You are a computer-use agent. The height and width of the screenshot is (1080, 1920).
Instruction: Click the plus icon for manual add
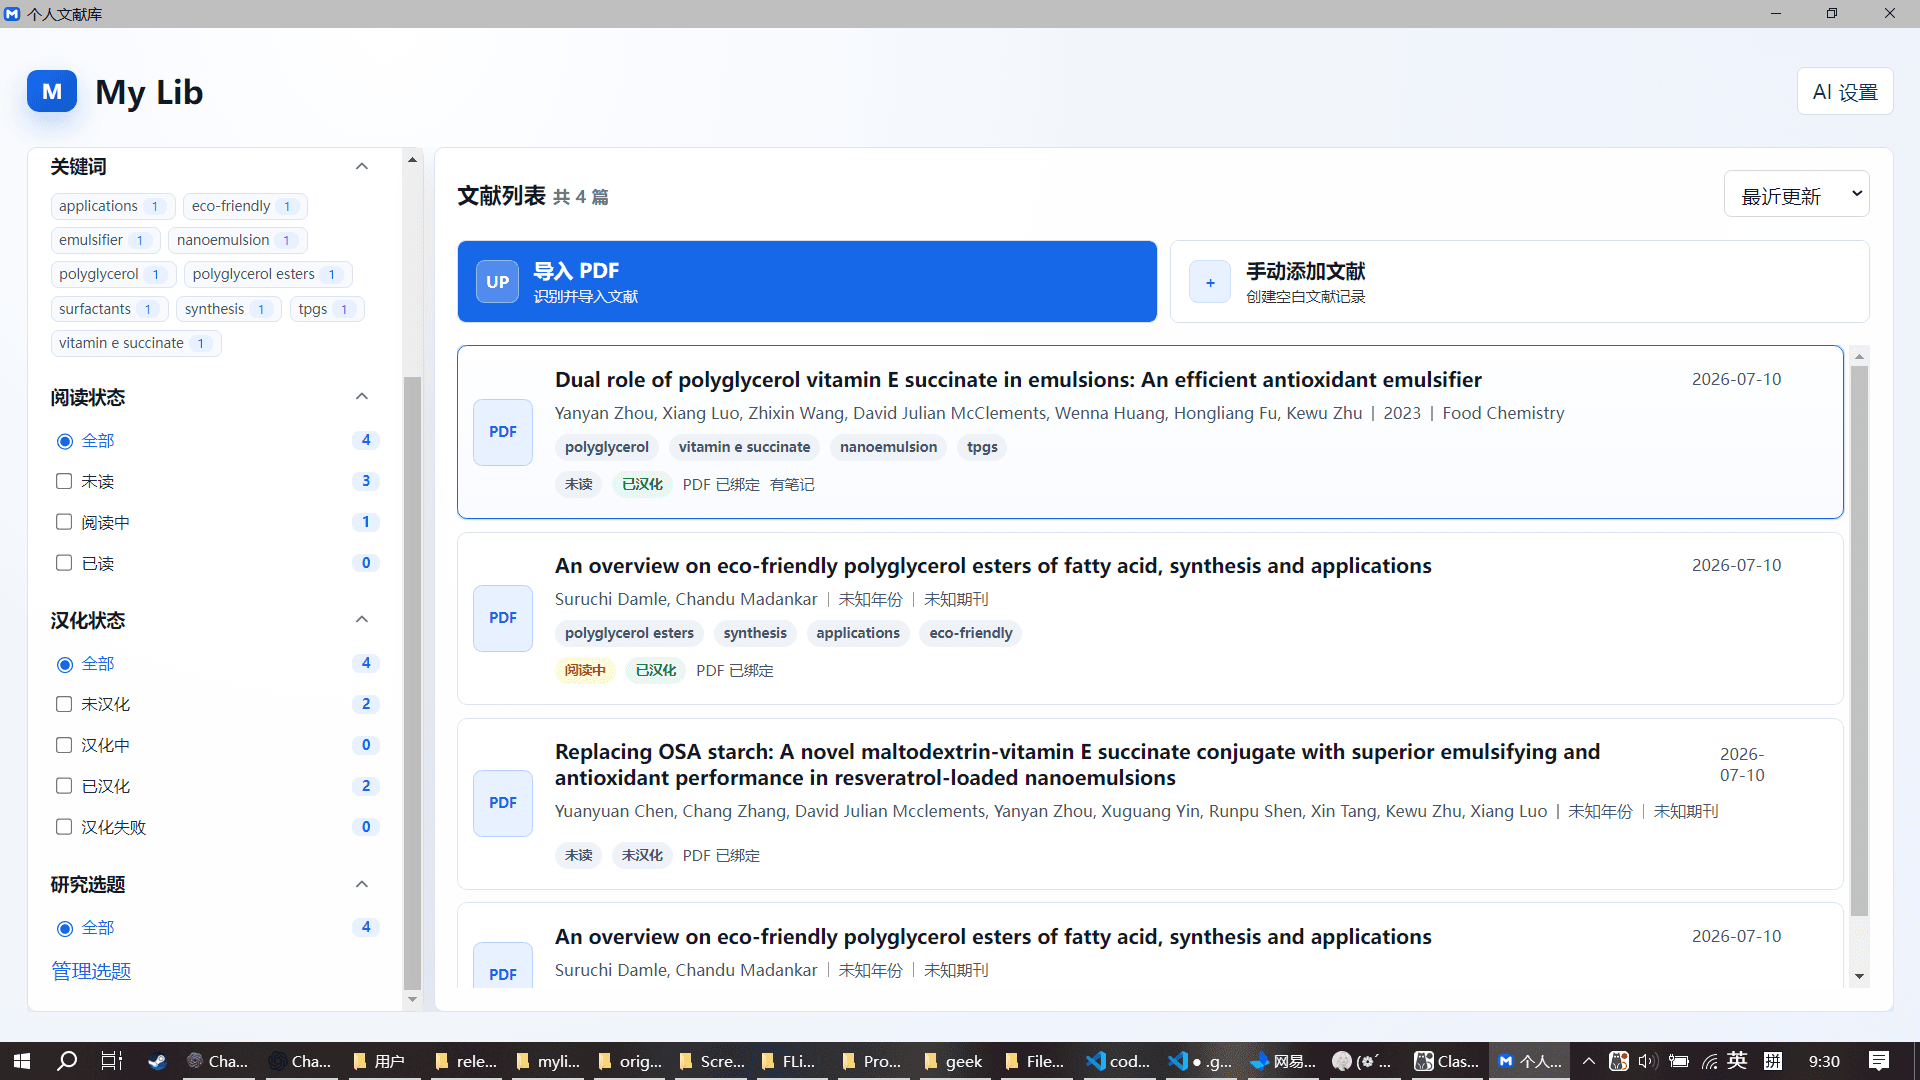pos(1210,282)
